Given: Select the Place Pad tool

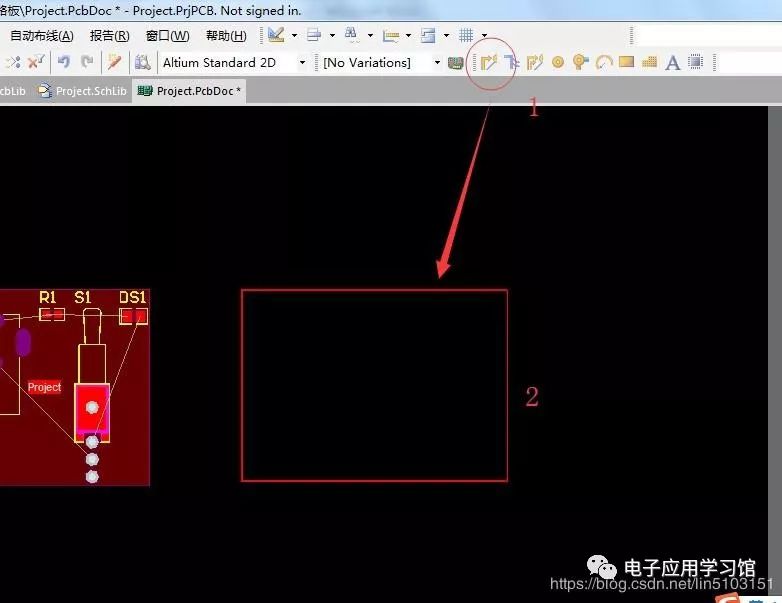Looking at the screenshot, I should [x=558, y=62].
